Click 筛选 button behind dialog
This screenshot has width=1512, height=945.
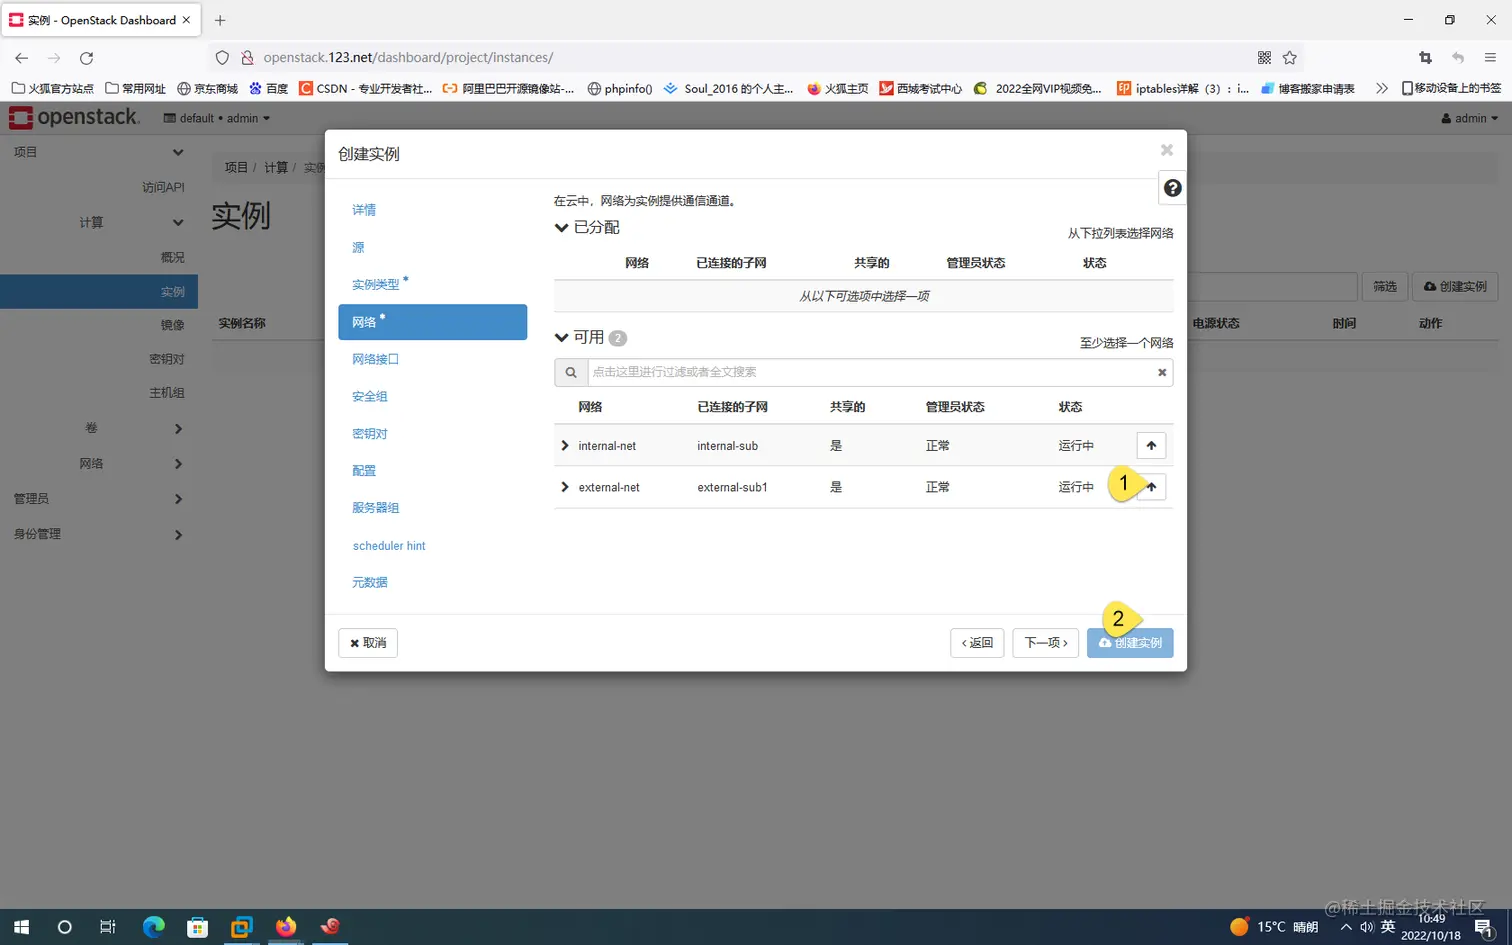tap(1385, 287)
